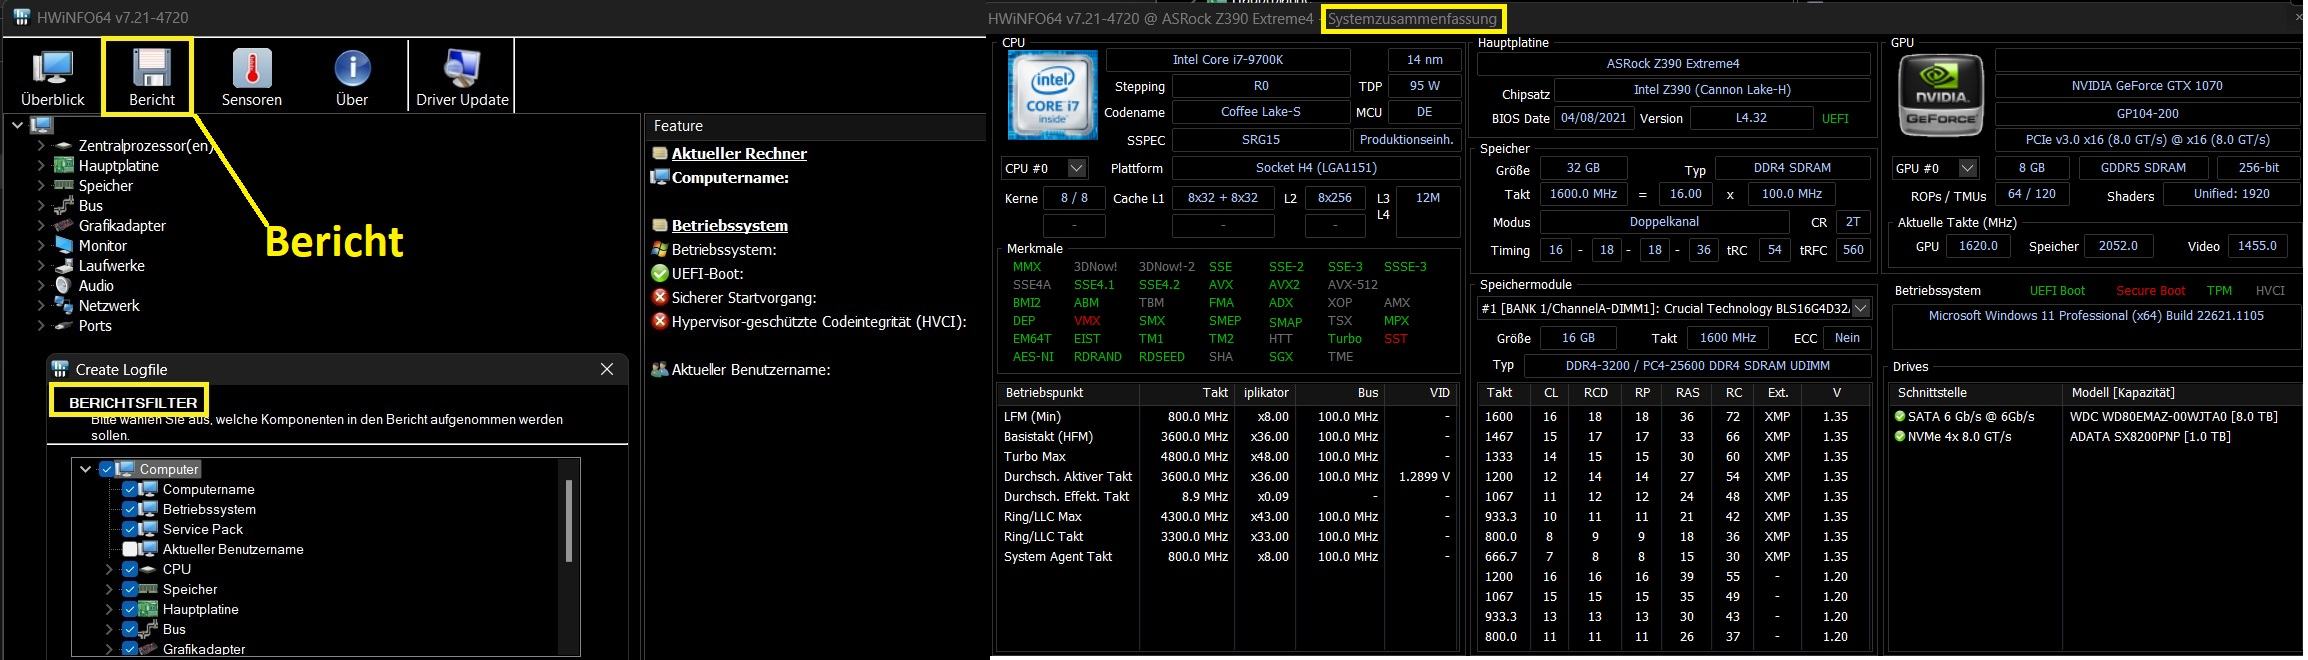Close the Create Logfile dialog
Screen dimensions: 2308x660
coord(606,369)
